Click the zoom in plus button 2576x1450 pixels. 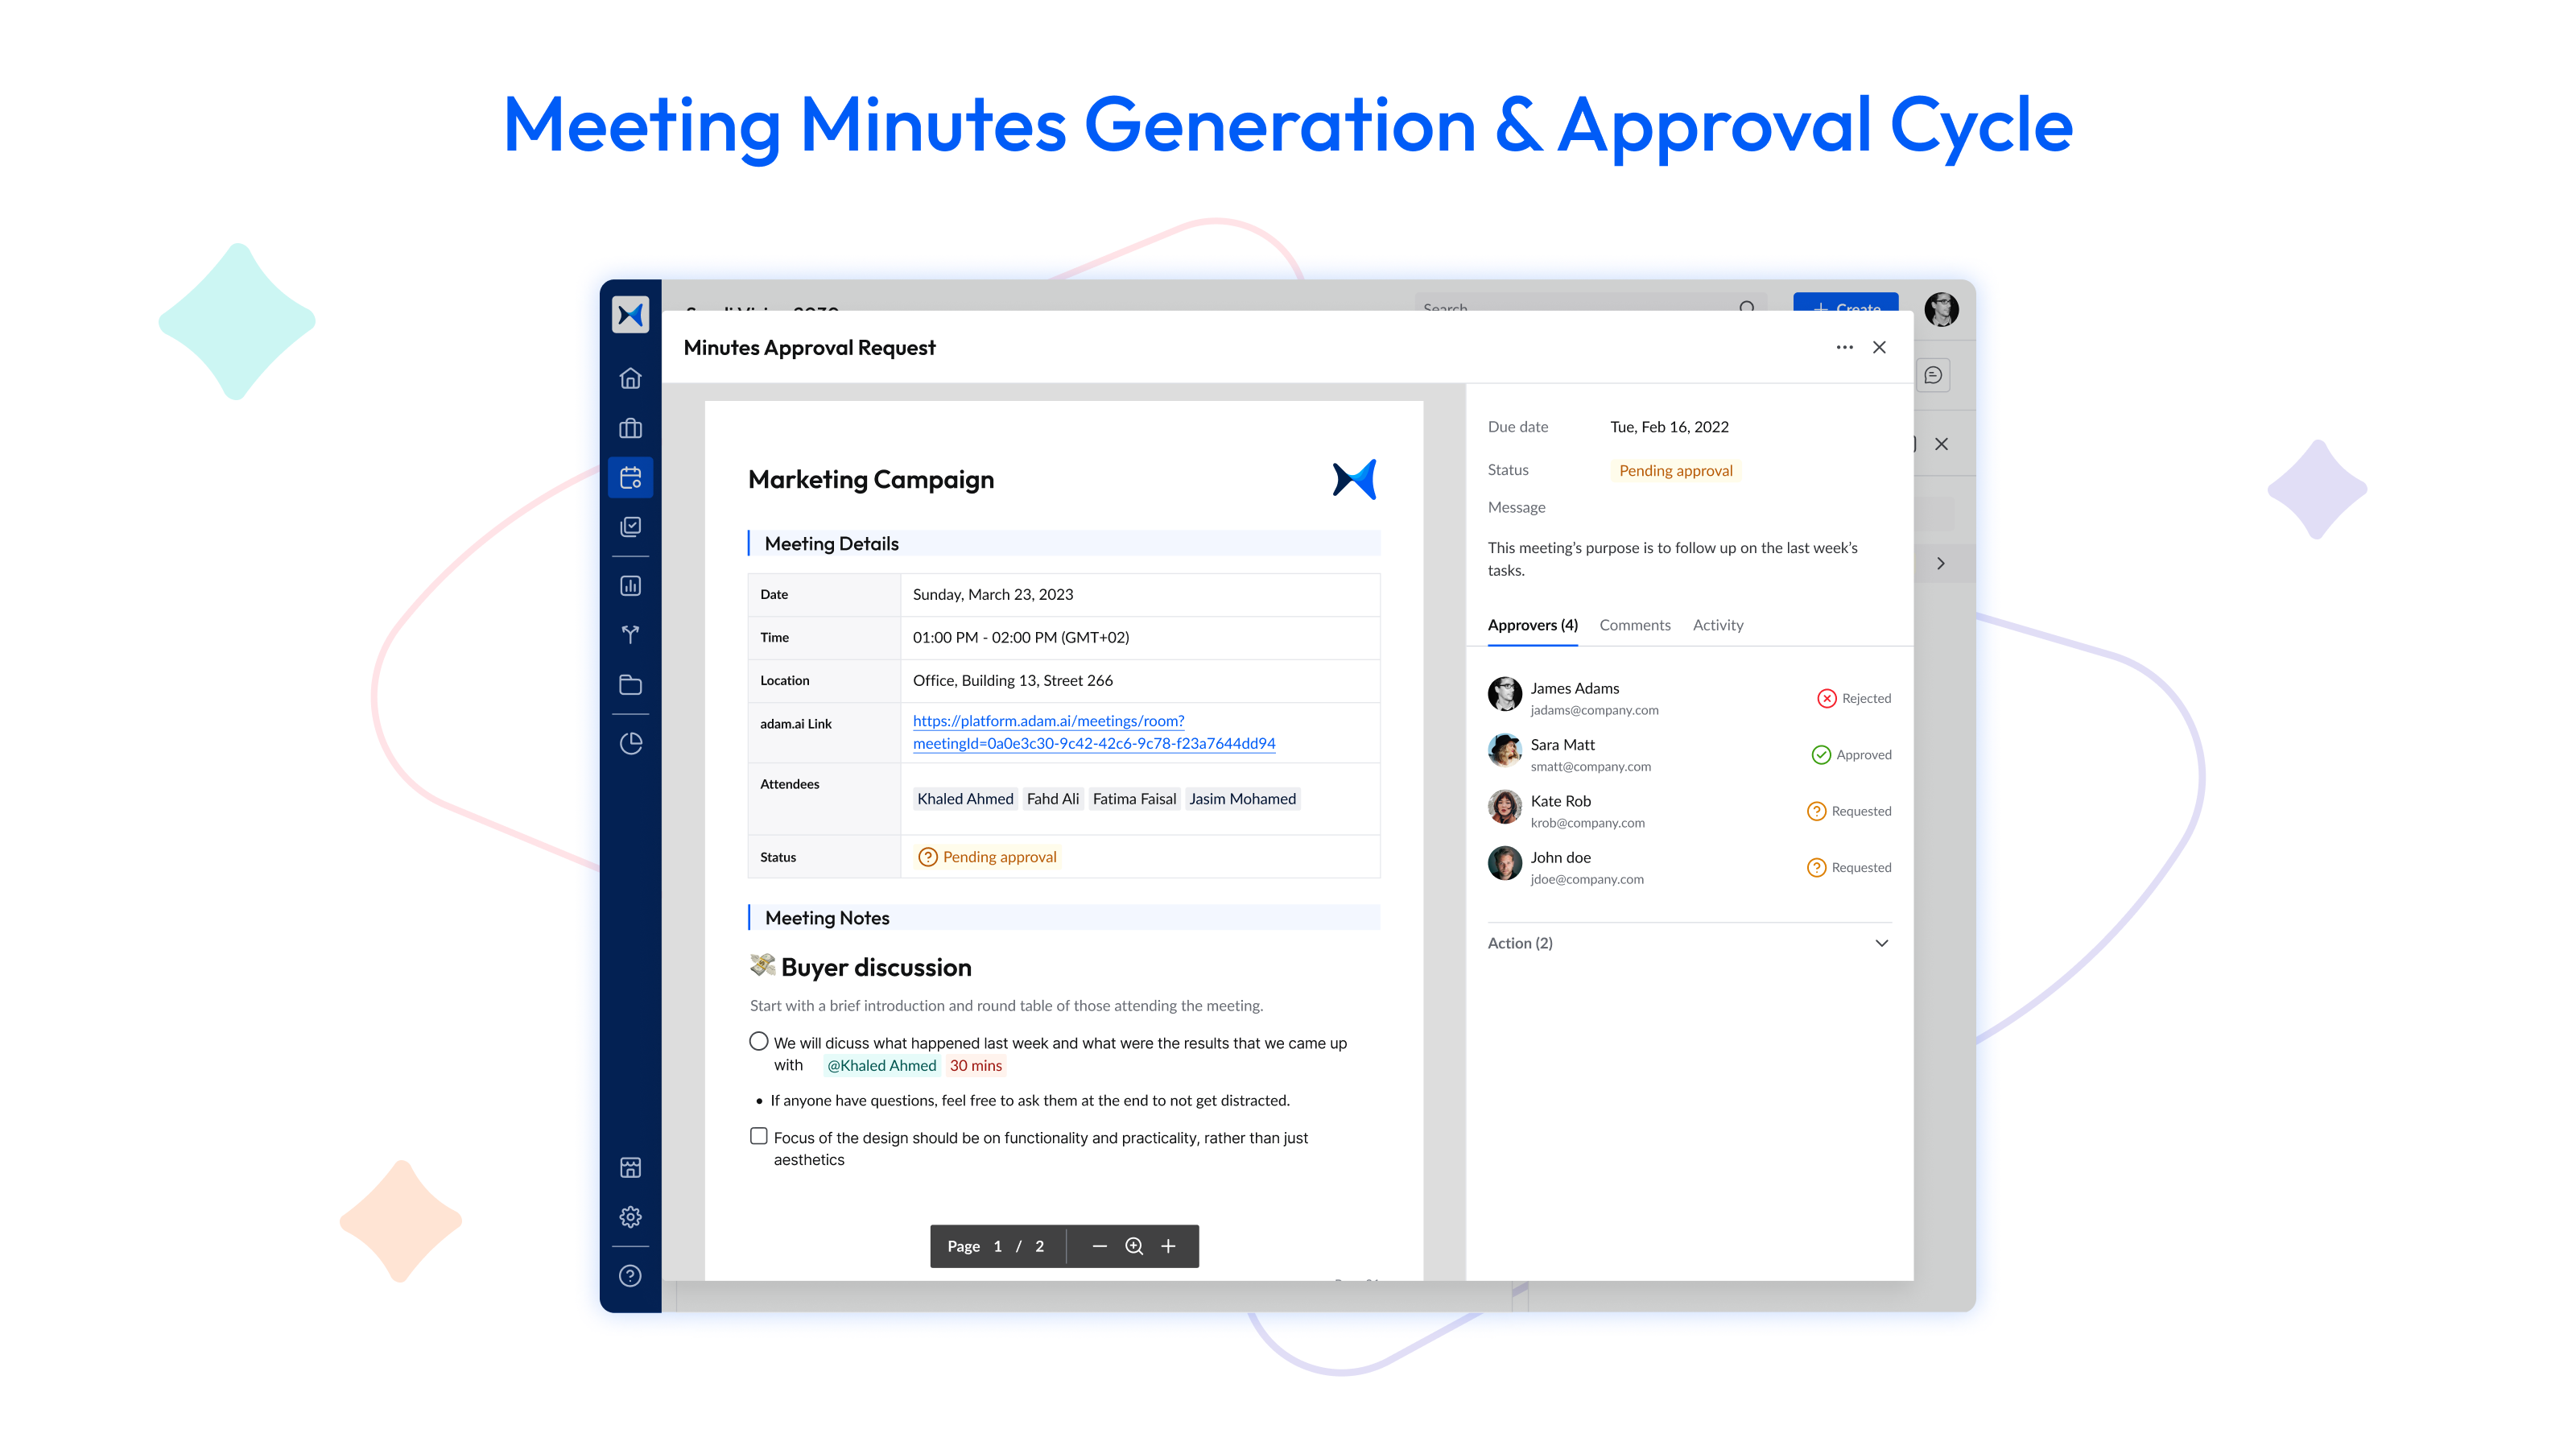pyautogui.click(x=1168, y=1246)
